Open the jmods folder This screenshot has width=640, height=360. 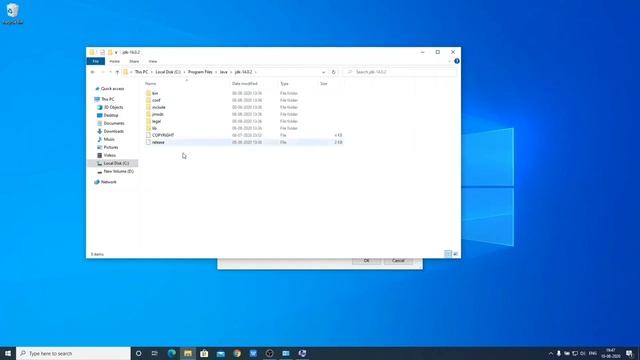point(158,114)
